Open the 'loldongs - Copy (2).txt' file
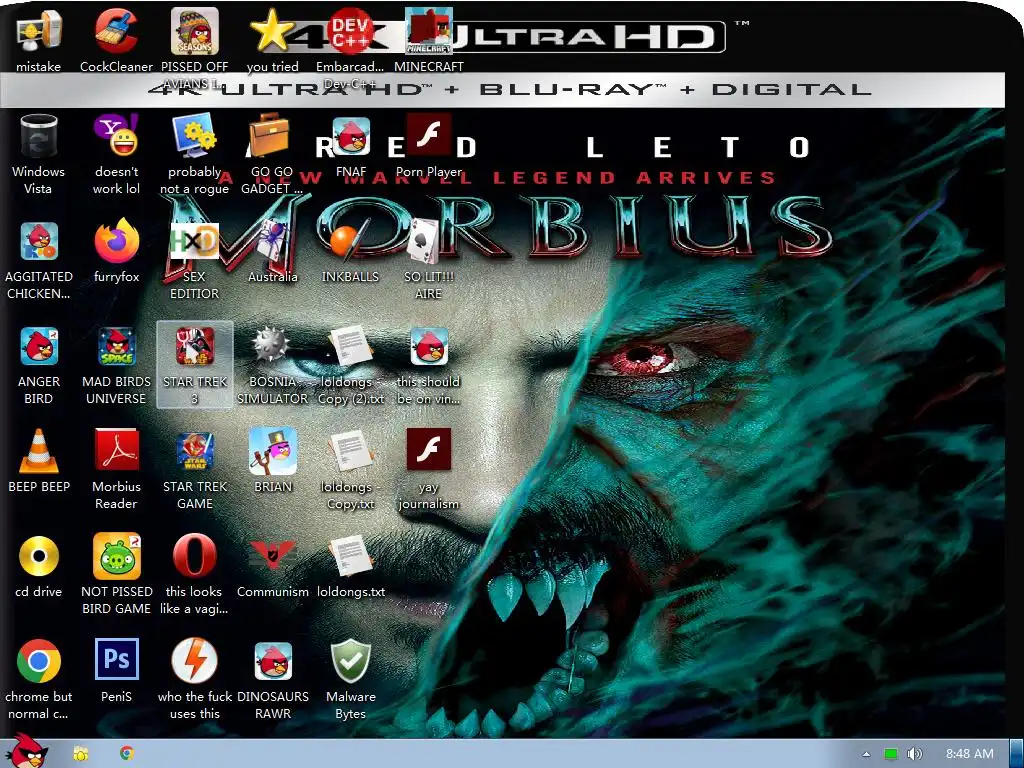Viewport: 1024px width, 768px height. (x=351, y=346)
